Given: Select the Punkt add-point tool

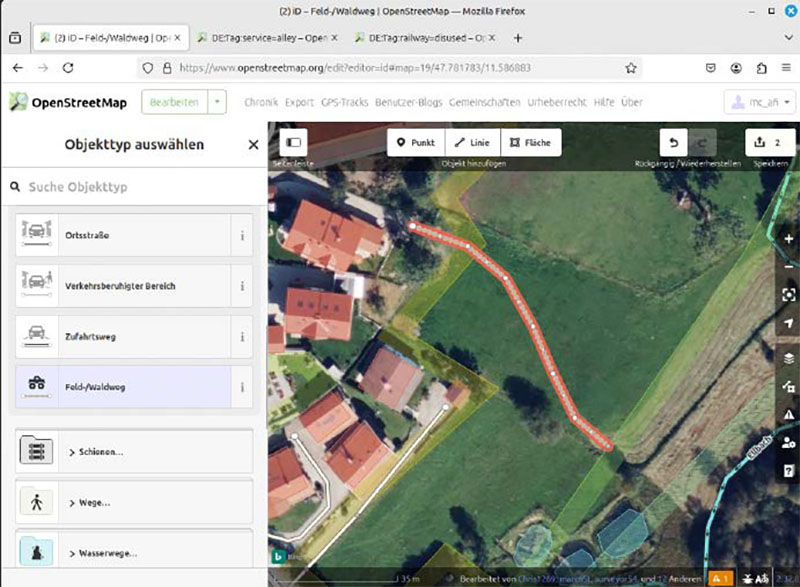Looking at the screenshot, I should point(415,142).
